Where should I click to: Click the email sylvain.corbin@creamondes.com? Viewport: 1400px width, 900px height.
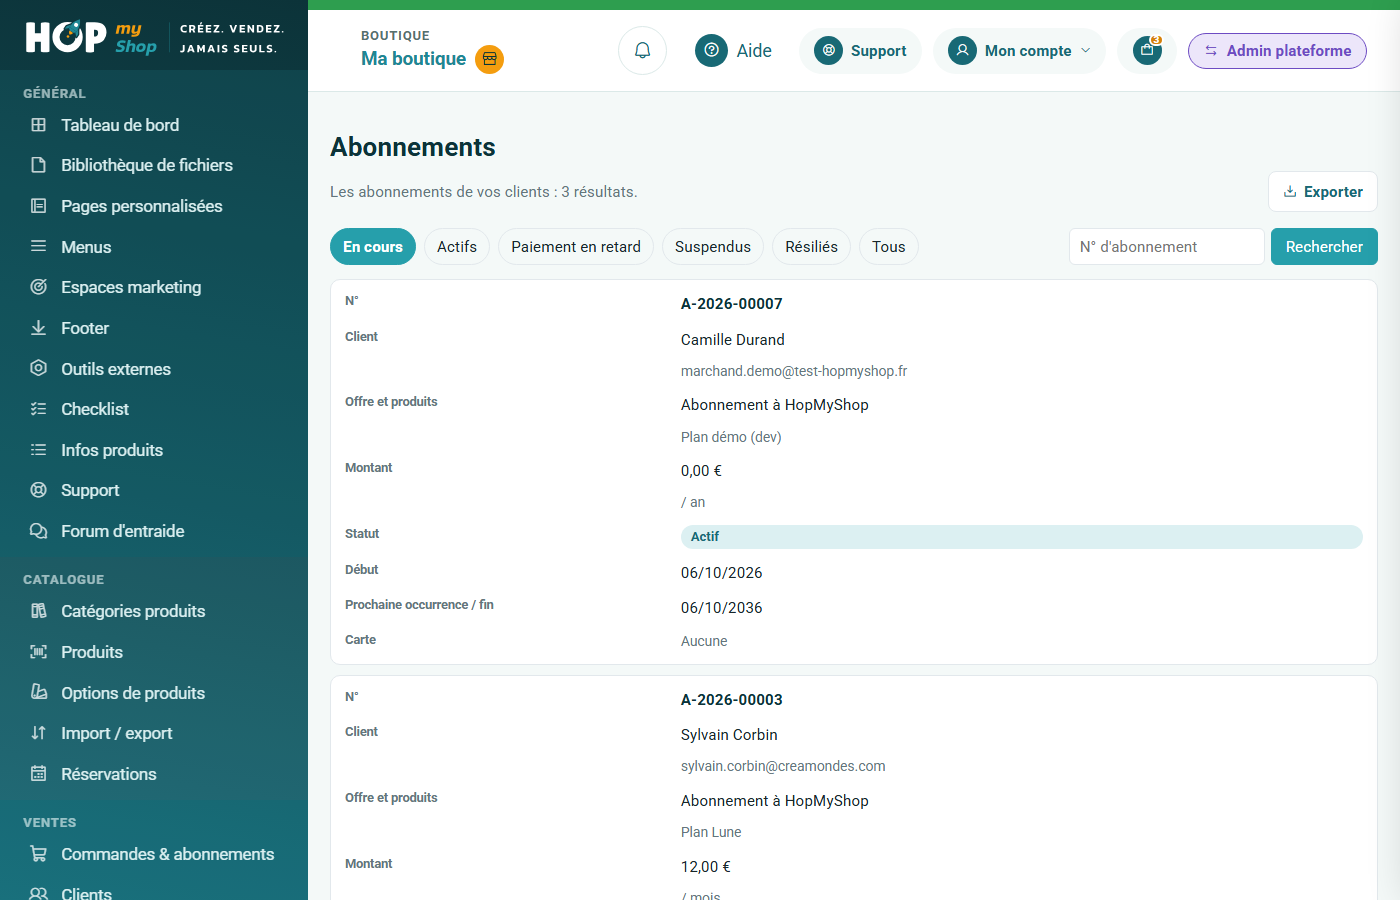(783, 766)
